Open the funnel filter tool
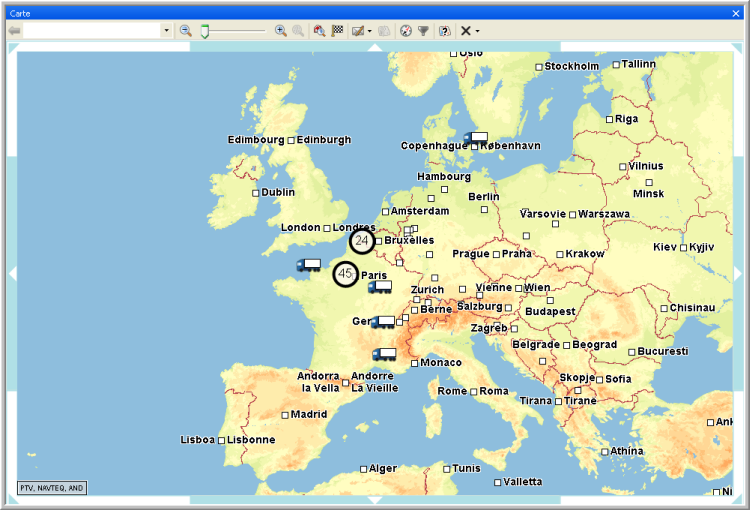 click(x=424, y=31)
